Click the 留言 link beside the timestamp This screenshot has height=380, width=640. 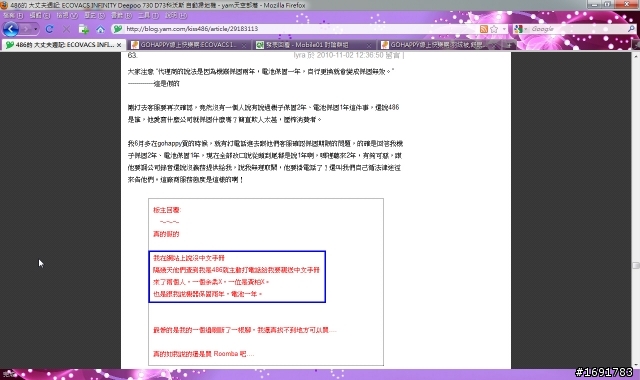click(x=393, y=55)
